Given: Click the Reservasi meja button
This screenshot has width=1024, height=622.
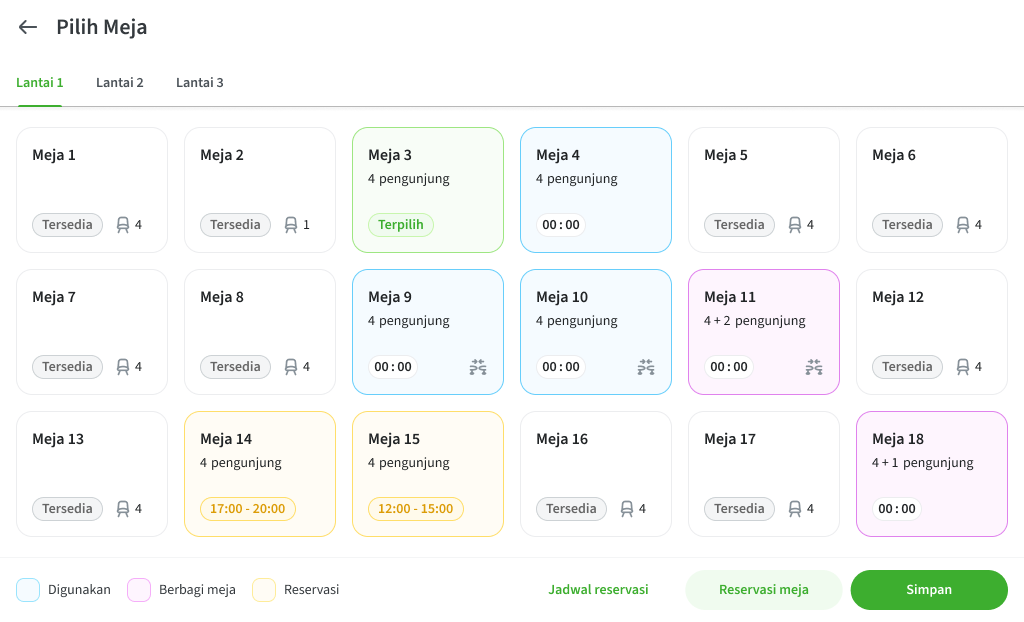Looking at the screenshot, I should (764, 590).
